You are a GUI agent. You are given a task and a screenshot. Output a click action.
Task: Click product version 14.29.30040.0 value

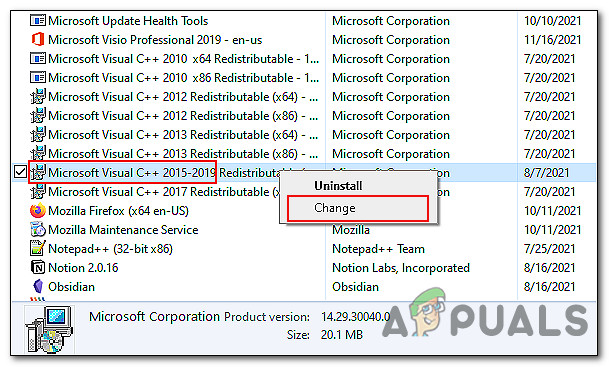coord(355,317)
